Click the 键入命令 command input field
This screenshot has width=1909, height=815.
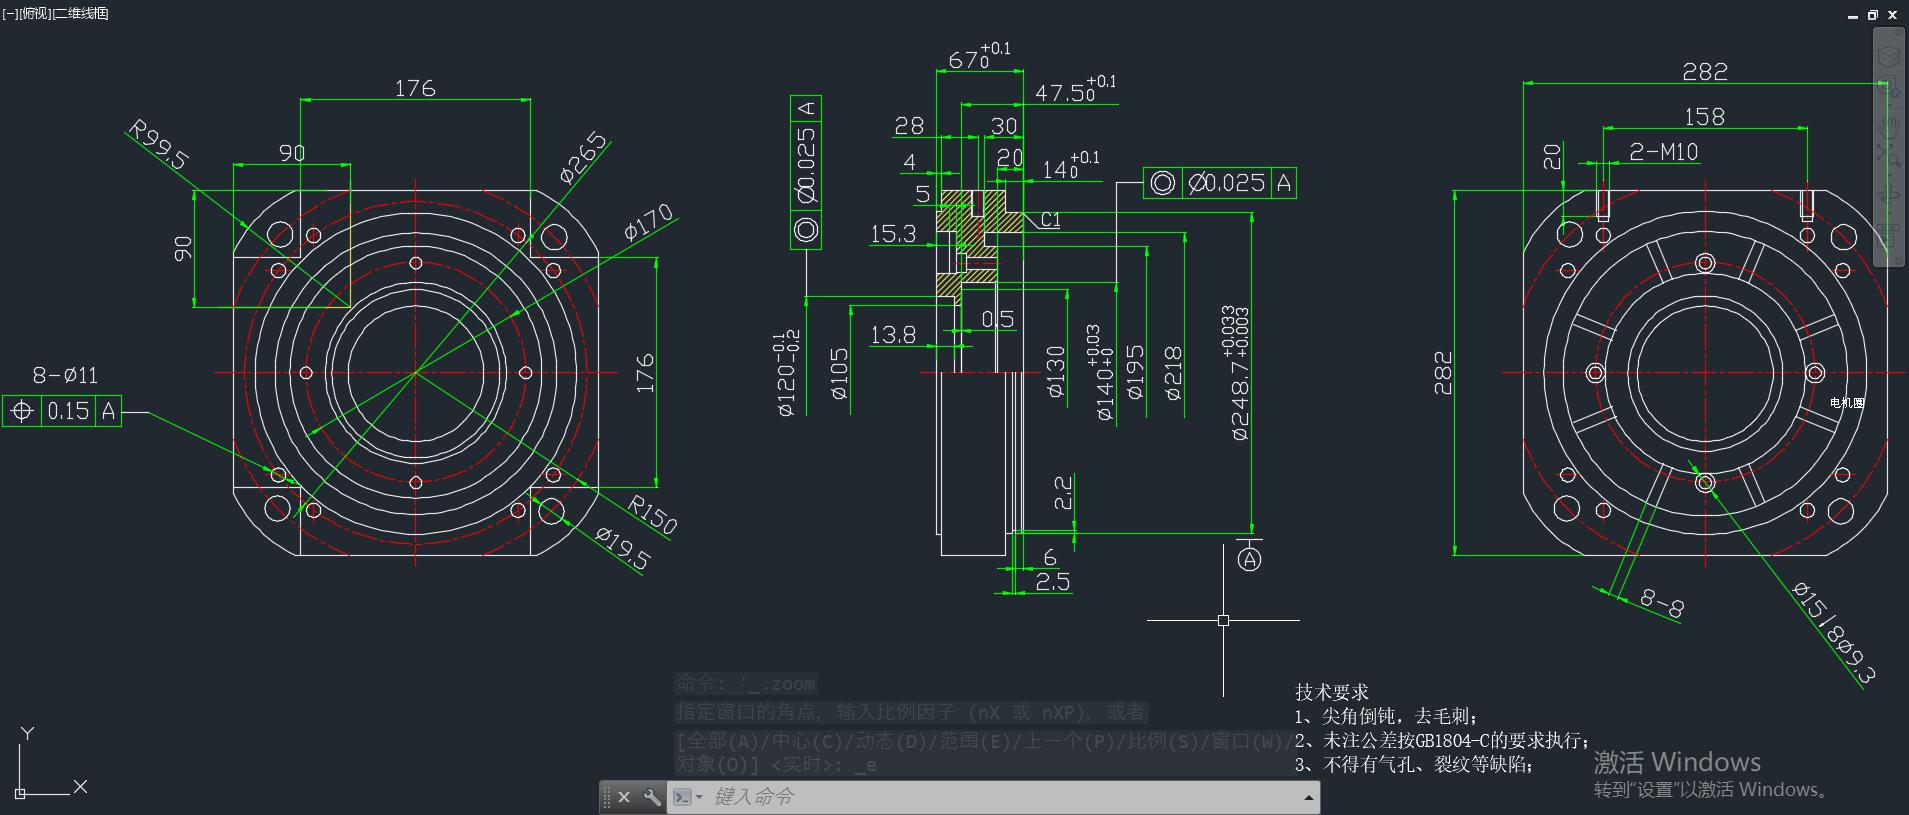coord(1000,797)
